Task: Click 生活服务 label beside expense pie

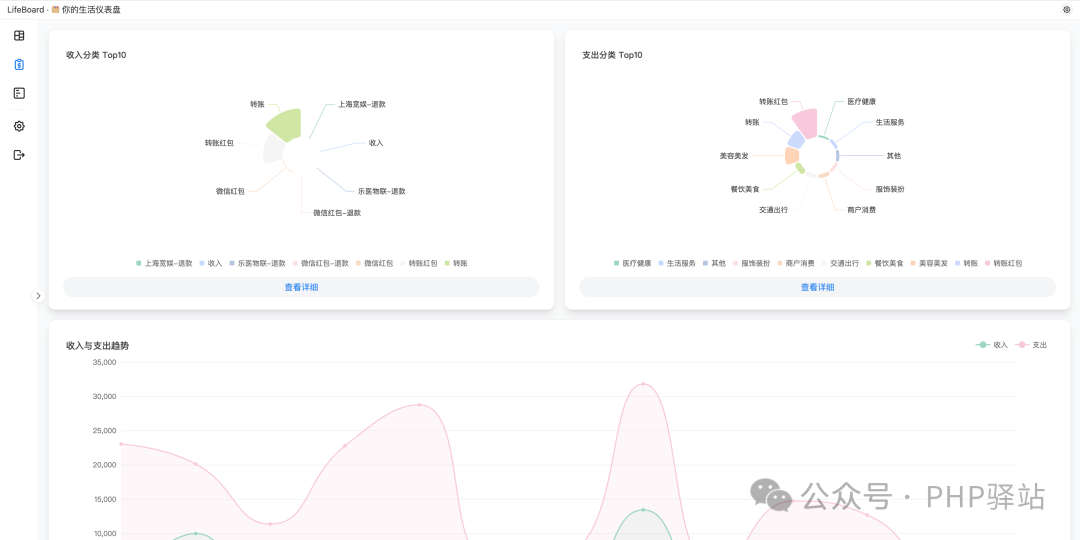Action: pos(890,122)
